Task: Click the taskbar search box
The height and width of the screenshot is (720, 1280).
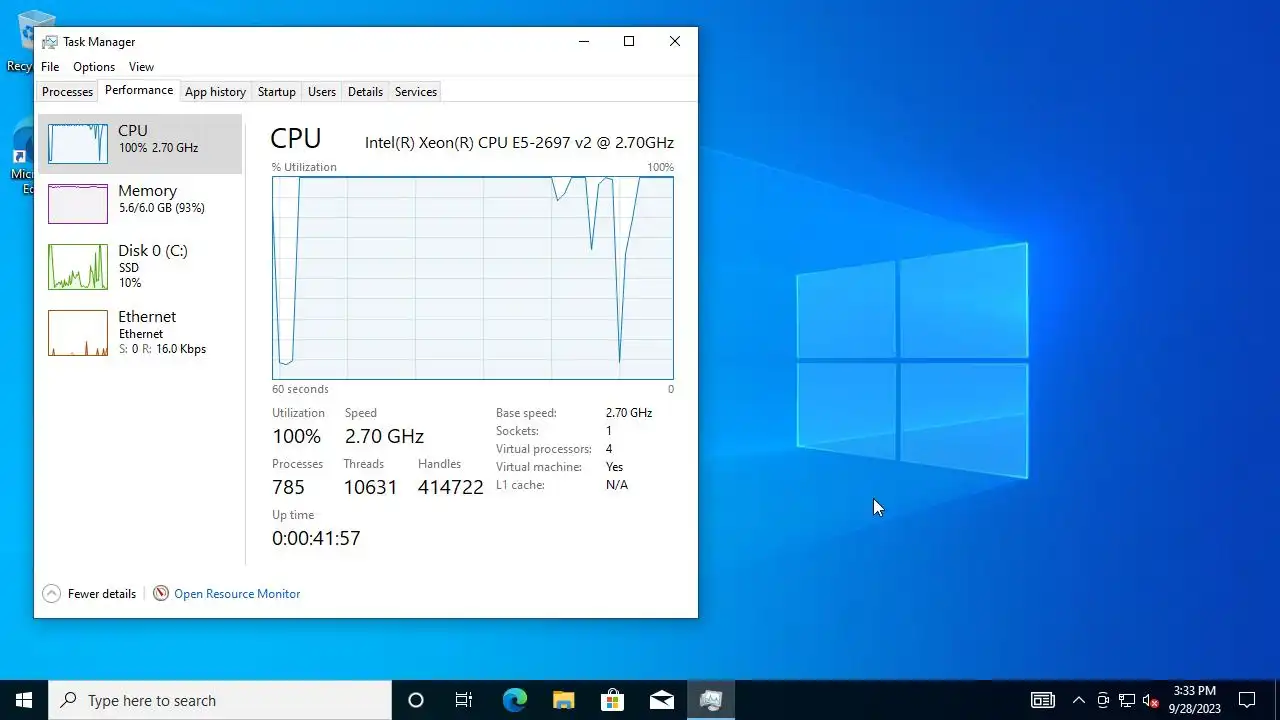Action: [x=220, y=700]
